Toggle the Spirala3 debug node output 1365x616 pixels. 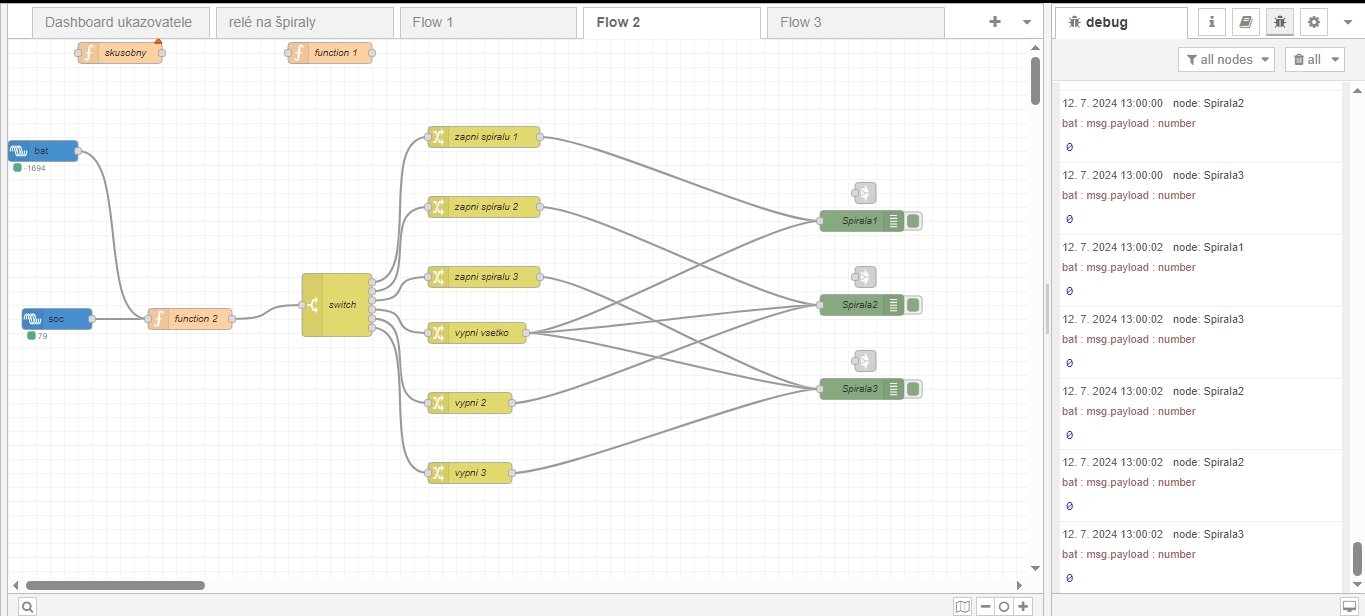(x=914, y=389)
